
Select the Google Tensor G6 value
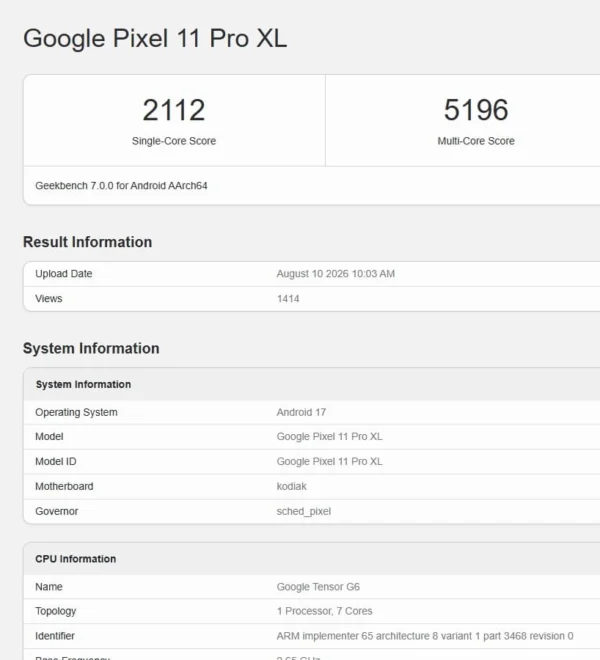tap(318, 587)
